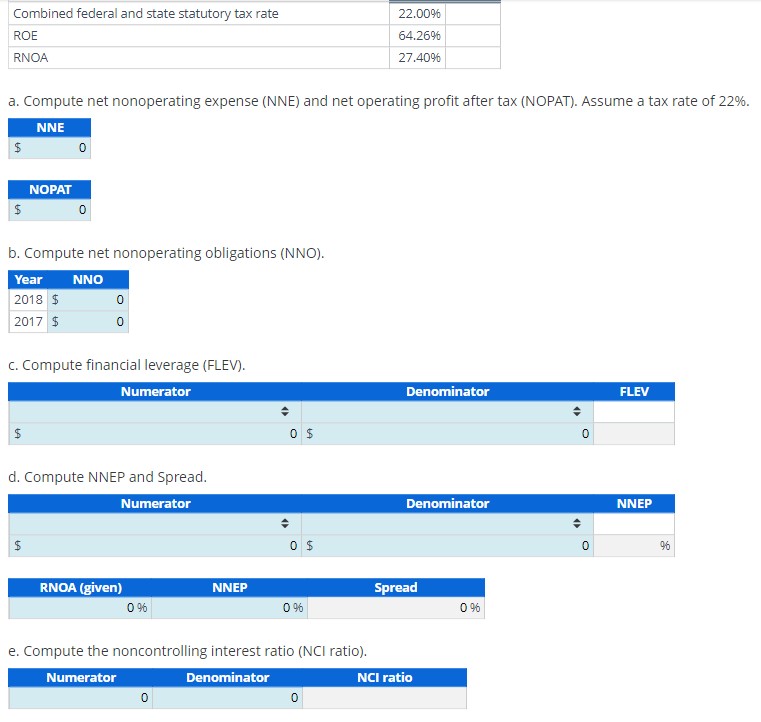Click the Spread result cell

[x=396, y=607]
